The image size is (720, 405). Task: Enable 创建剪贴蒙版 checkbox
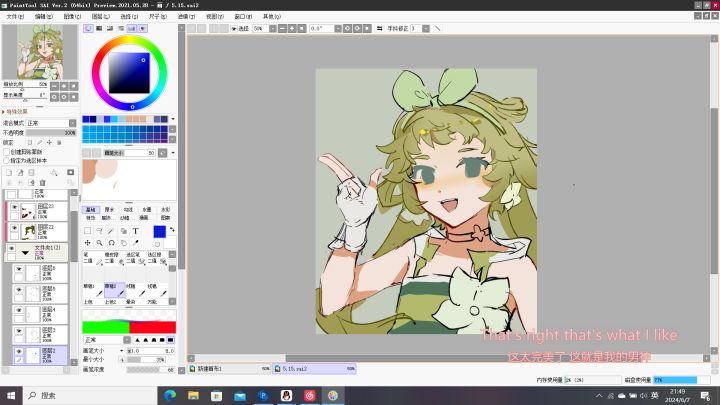pyautogui.click(x=6, y=152)
